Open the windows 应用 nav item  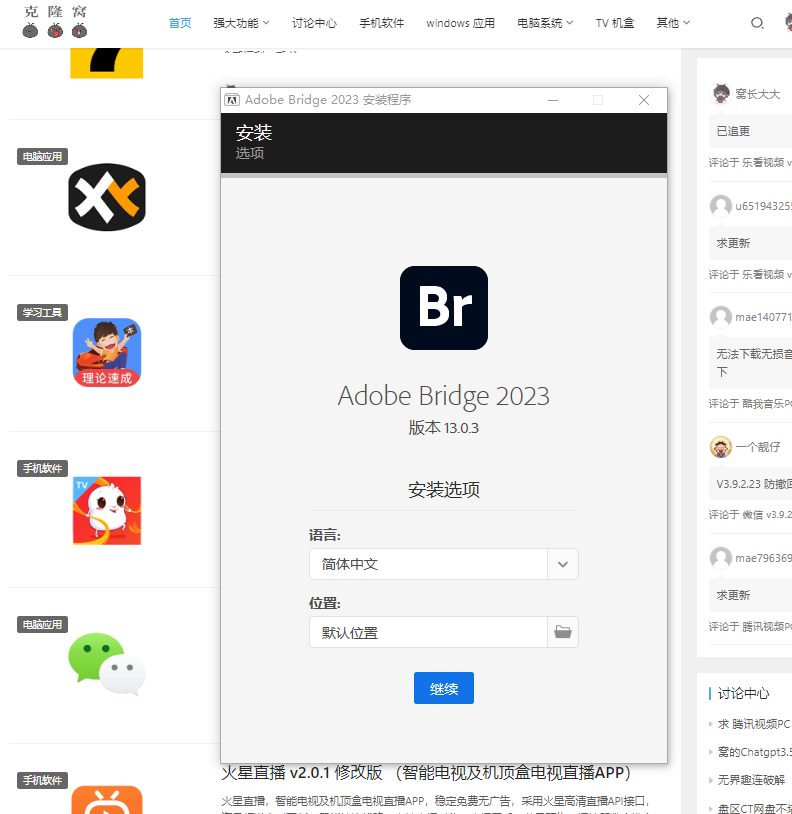460,23
